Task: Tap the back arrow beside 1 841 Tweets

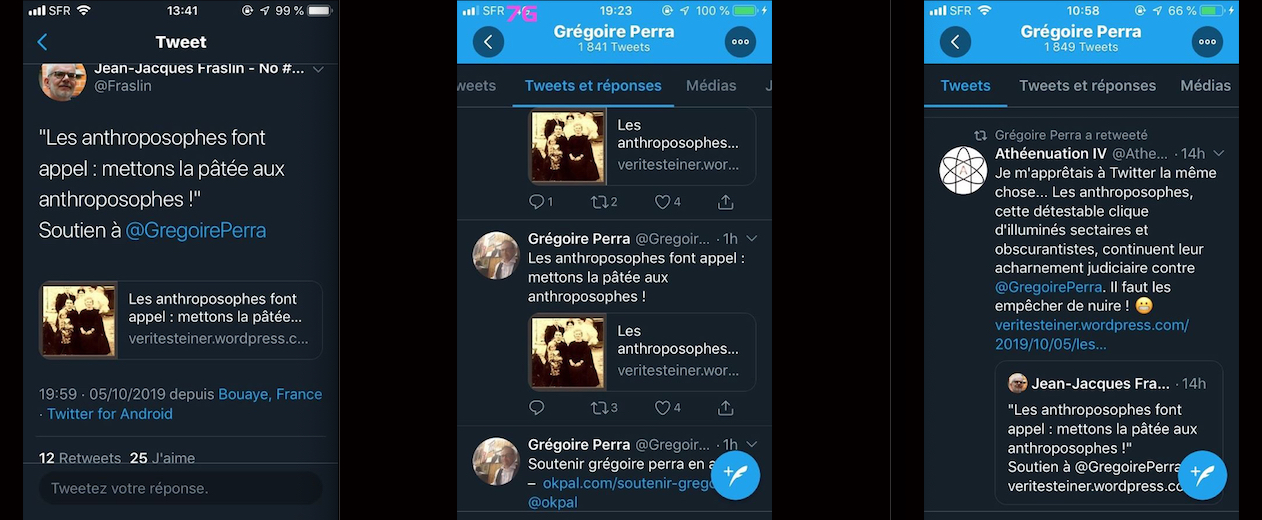Action: coord(488,41)
